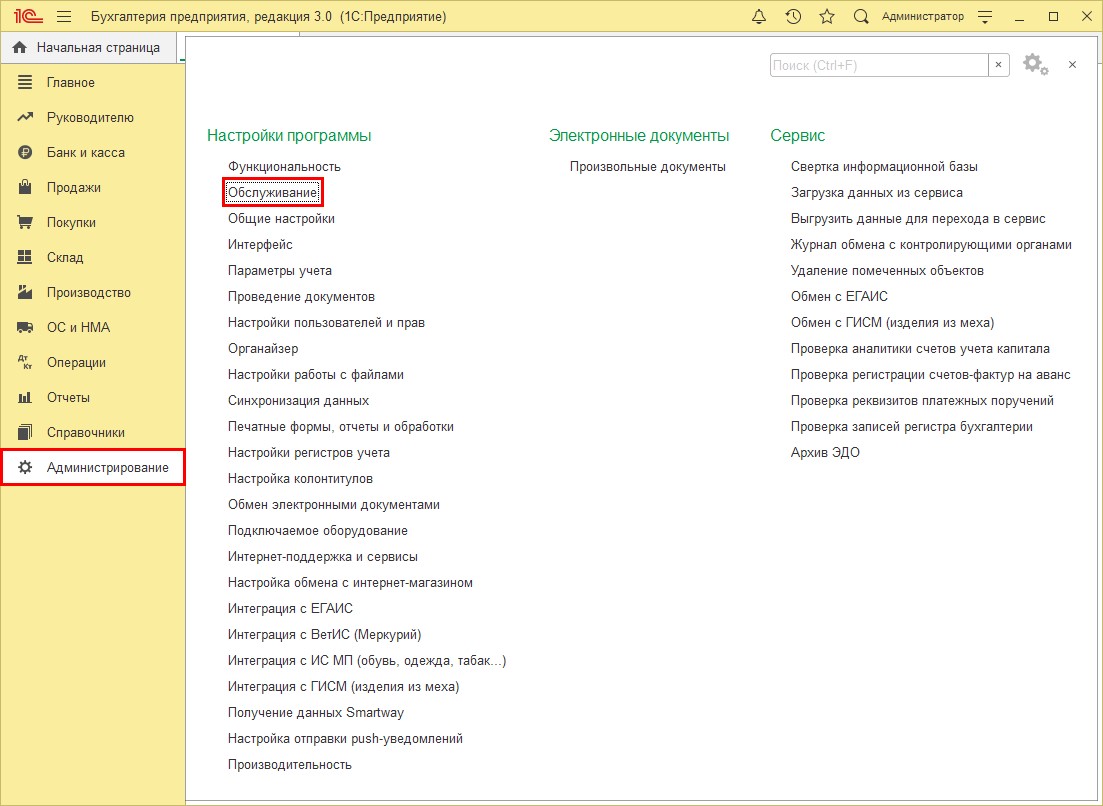Click the 1C logo icon
Screen dimensions: 1103x806
[x=27, y=17]
